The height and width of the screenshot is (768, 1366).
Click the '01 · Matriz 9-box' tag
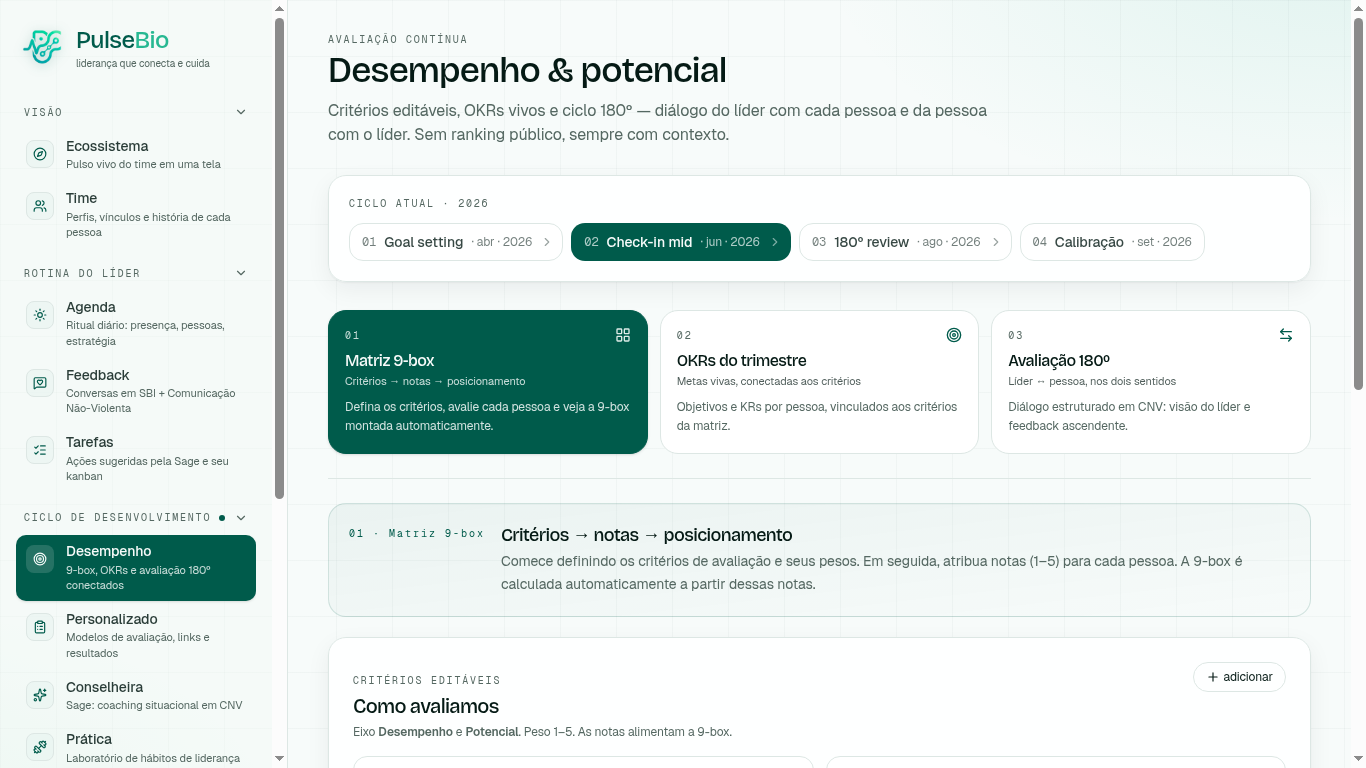coord(416,534)
